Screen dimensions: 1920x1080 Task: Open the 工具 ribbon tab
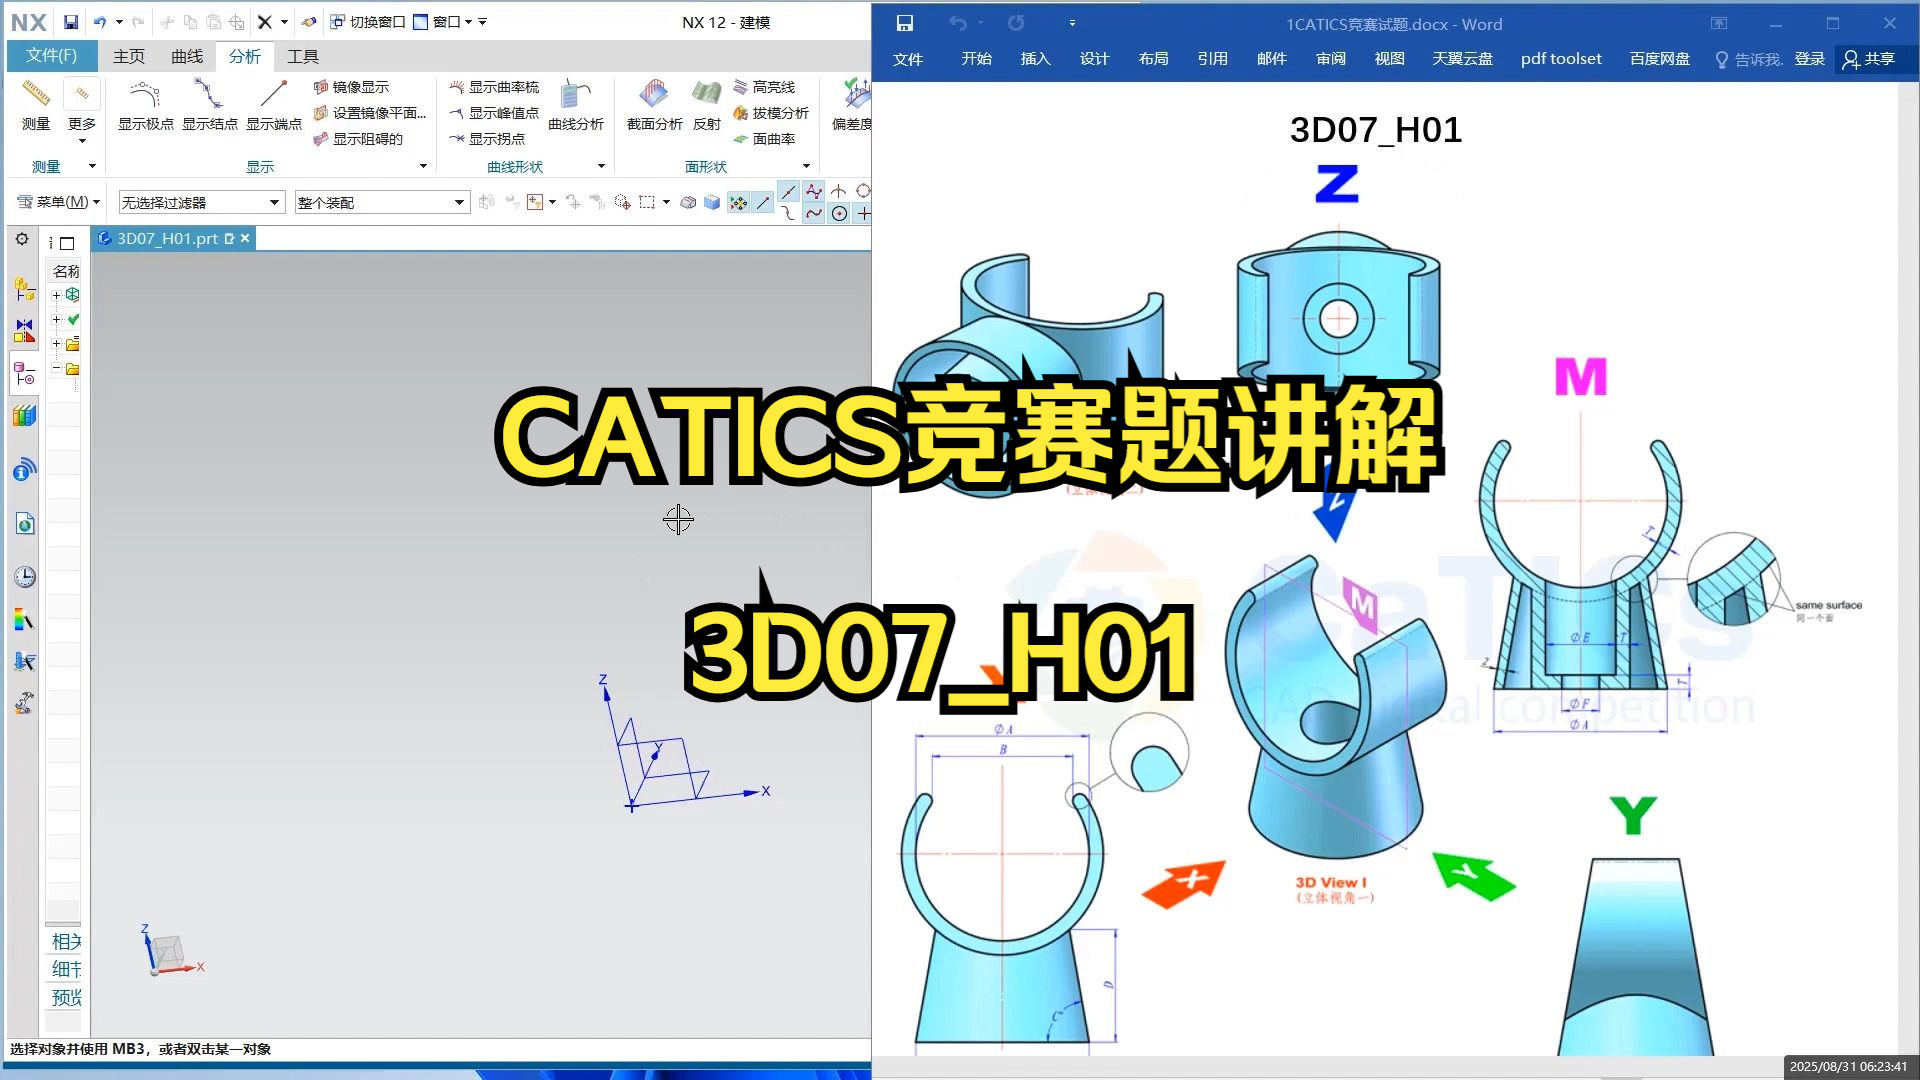[x=303, y=57]
